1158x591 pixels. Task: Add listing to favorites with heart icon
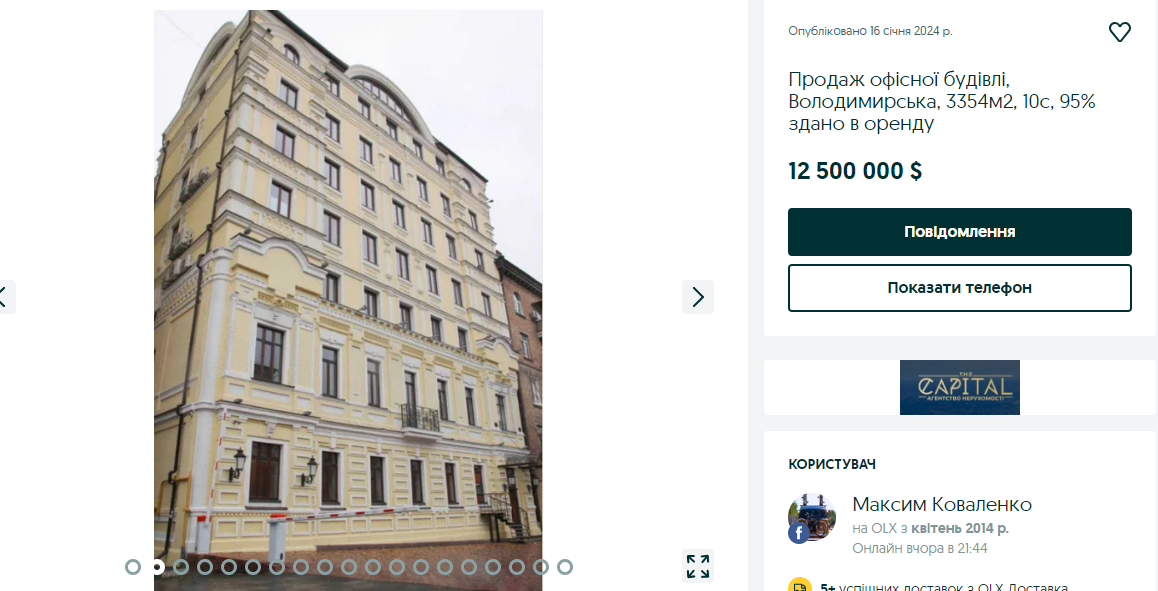(x=1120, y=32)
